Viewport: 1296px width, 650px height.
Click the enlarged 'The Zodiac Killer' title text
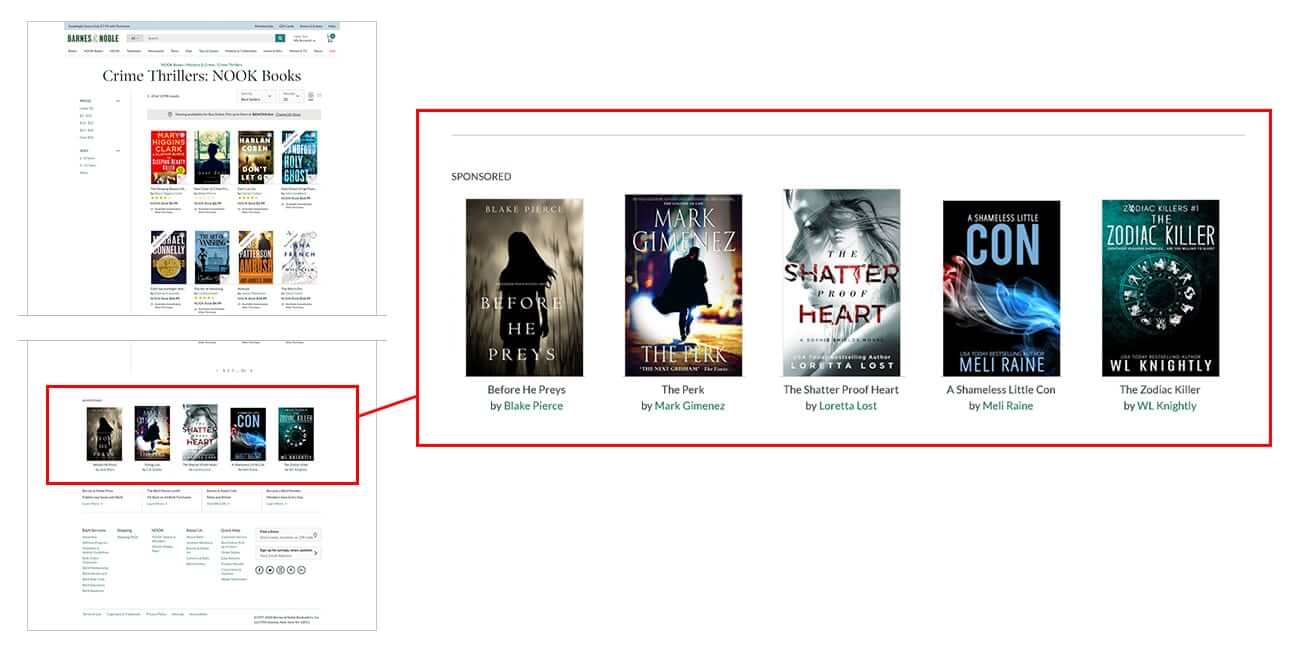tap(1160, 390)
